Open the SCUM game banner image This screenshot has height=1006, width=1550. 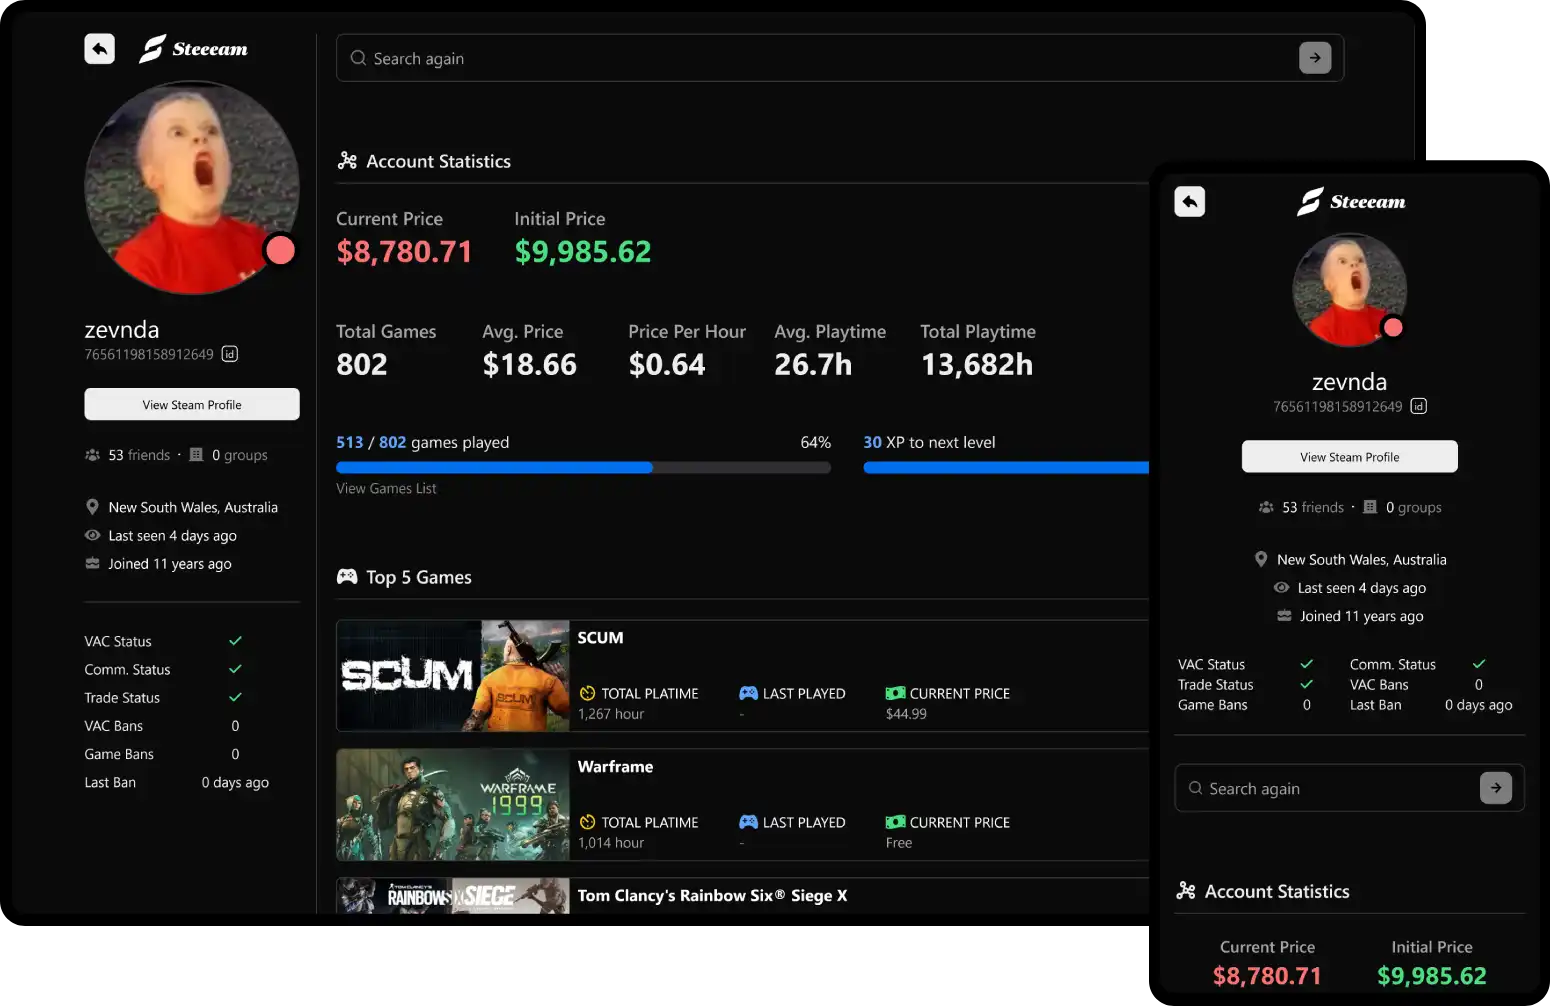pyautogui.click(x=453, y=676)
